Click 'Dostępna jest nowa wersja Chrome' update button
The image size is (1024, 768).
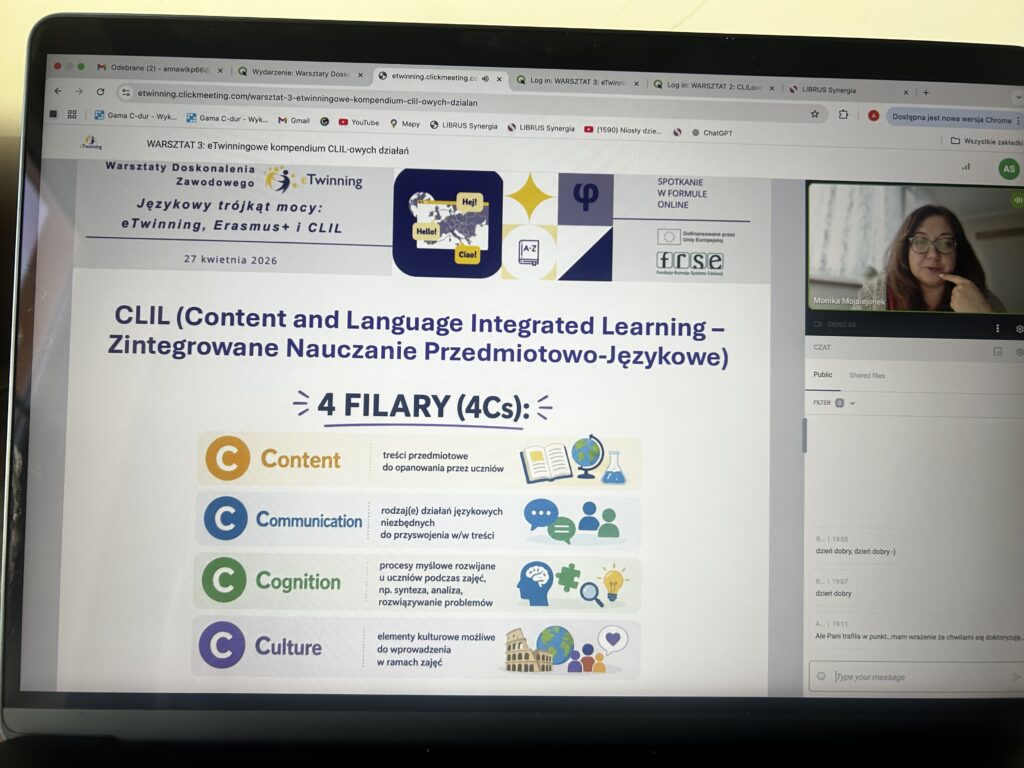tap(951, 118)
